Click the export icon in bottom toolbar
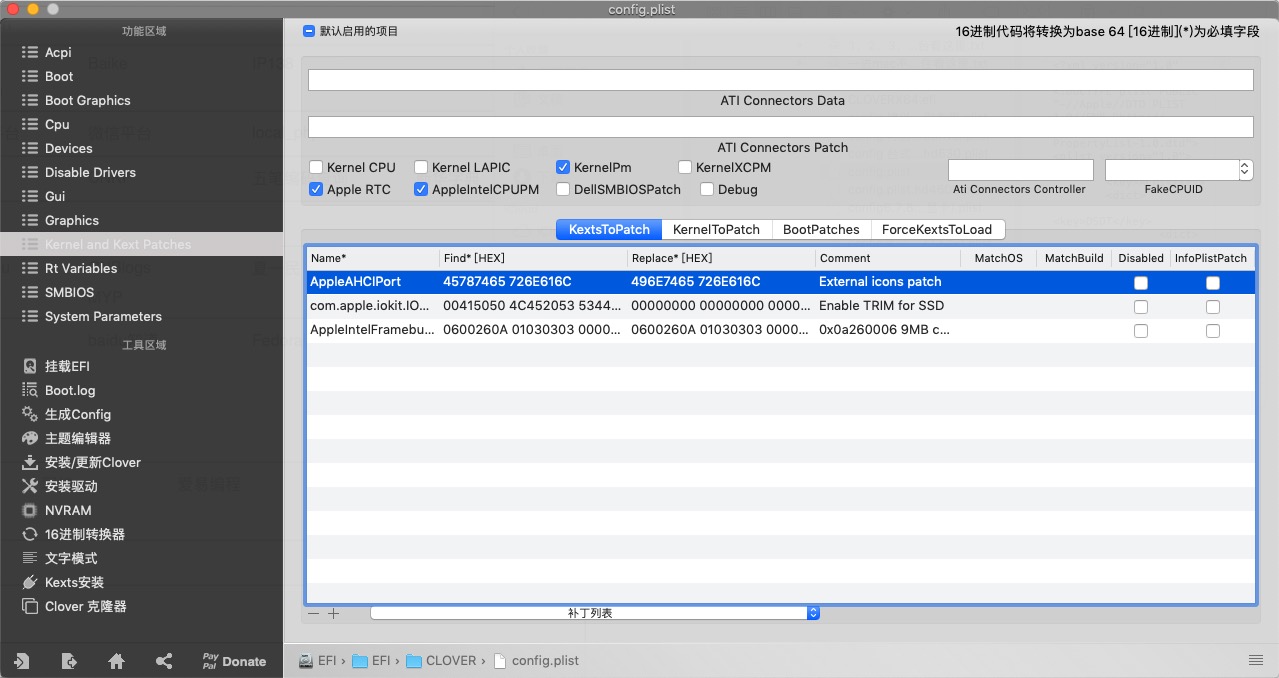 pyautogui.click(x=69, y=661)
